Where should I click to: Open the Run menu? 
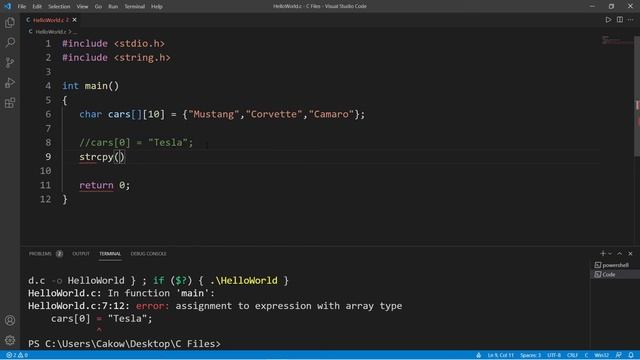pyautogui.click(x=113, y=6)
